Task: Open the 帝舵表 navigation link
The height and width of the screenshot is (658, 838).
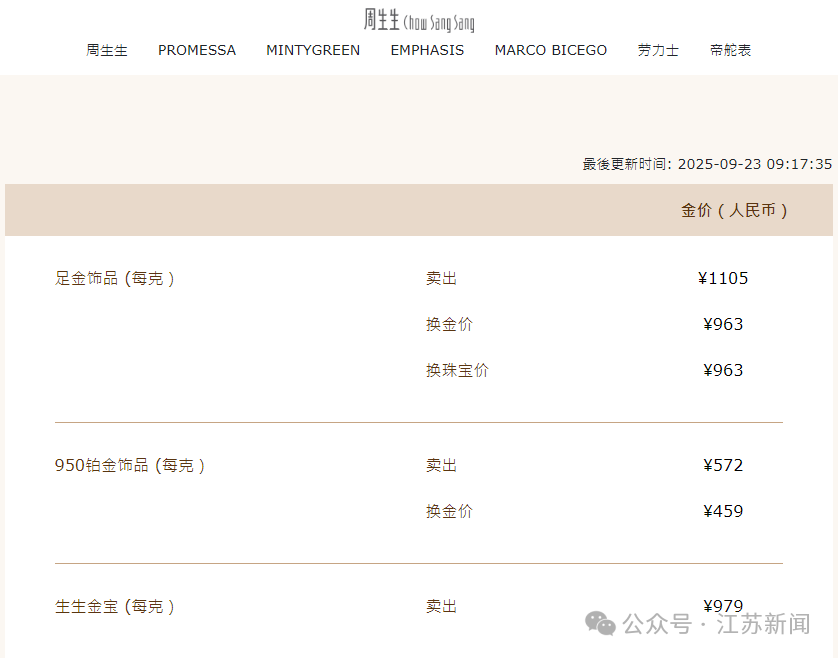Action: (x=730, y=50)
